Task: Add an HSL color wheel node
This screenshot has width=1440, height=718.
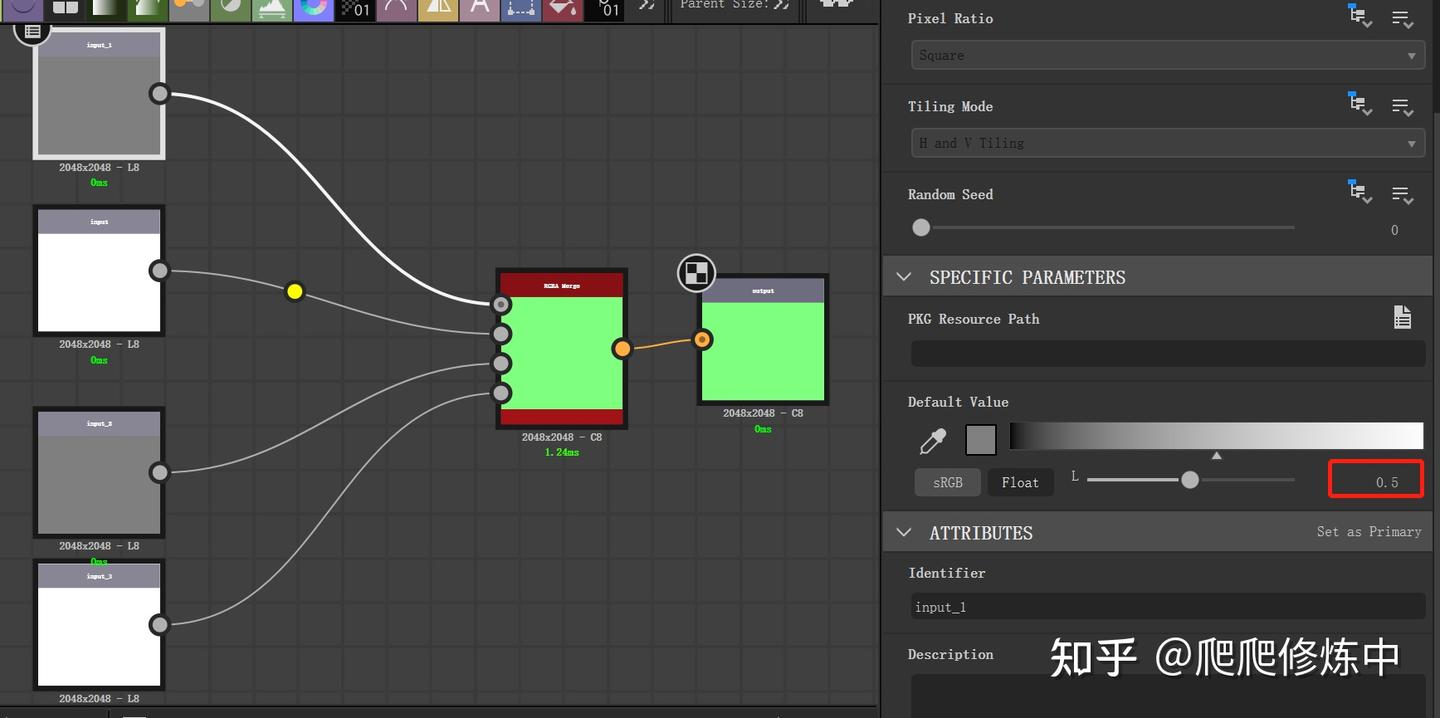Action: (313, 9)
